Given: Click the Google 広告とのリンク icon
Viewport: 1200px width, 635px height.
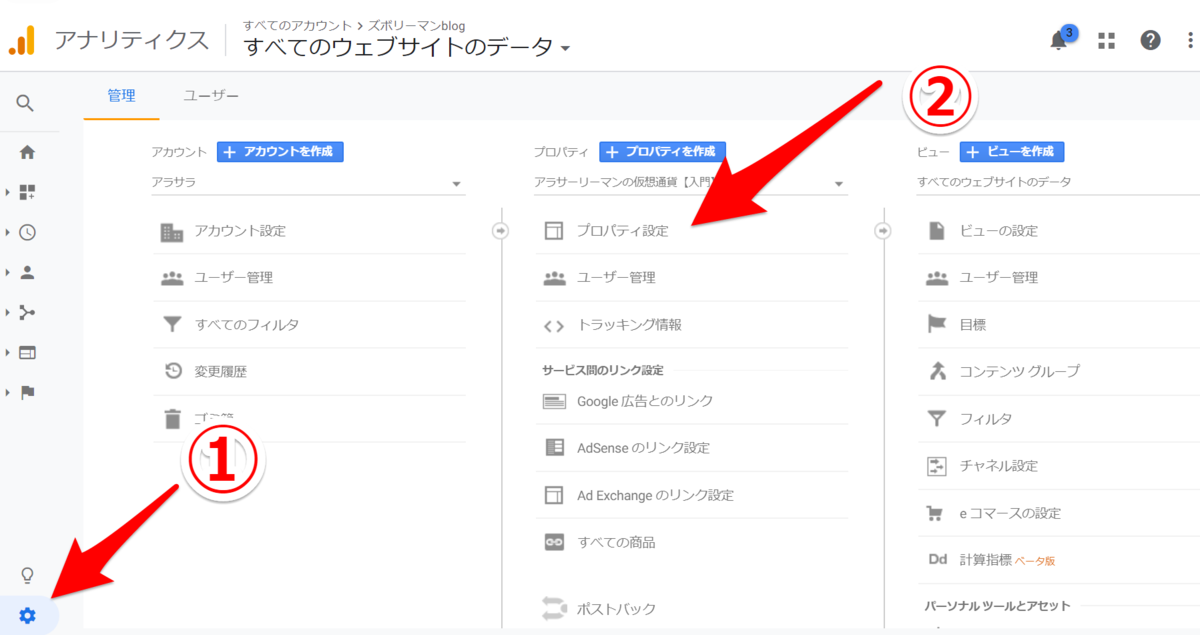Looking at the screenshot, I should click(x=554, y=401).
